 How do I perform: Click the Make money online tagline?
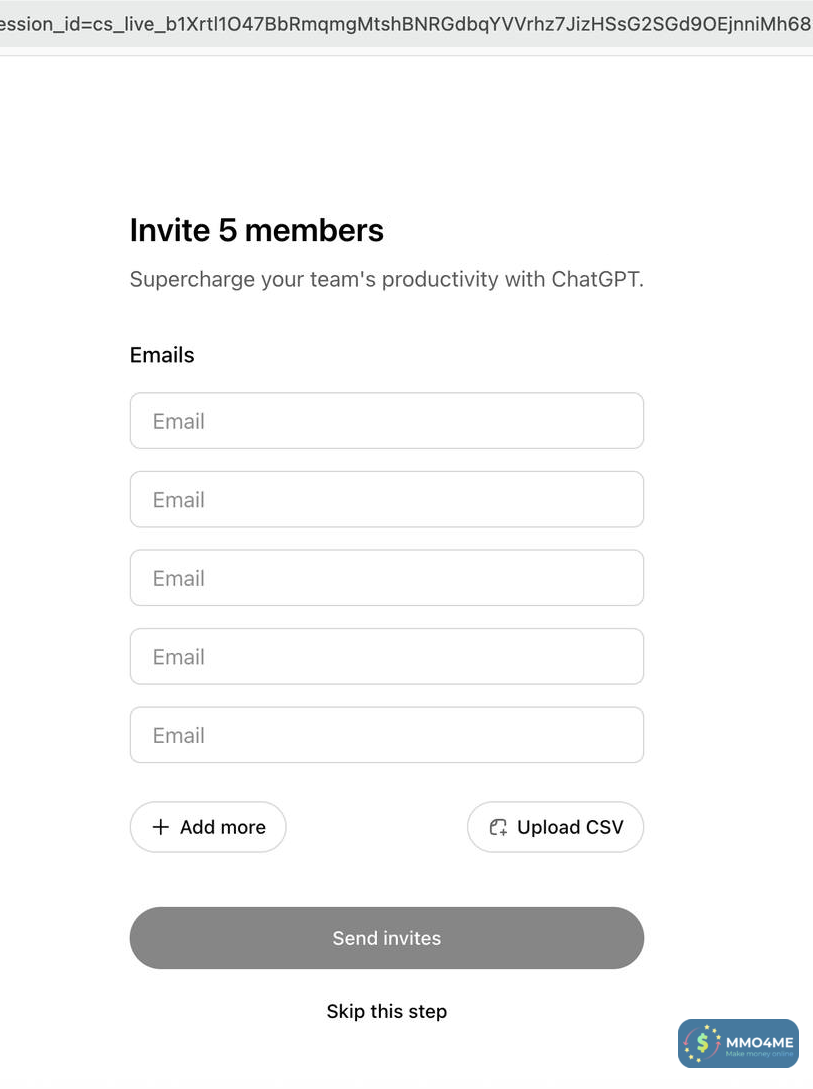coord(759,1054)
